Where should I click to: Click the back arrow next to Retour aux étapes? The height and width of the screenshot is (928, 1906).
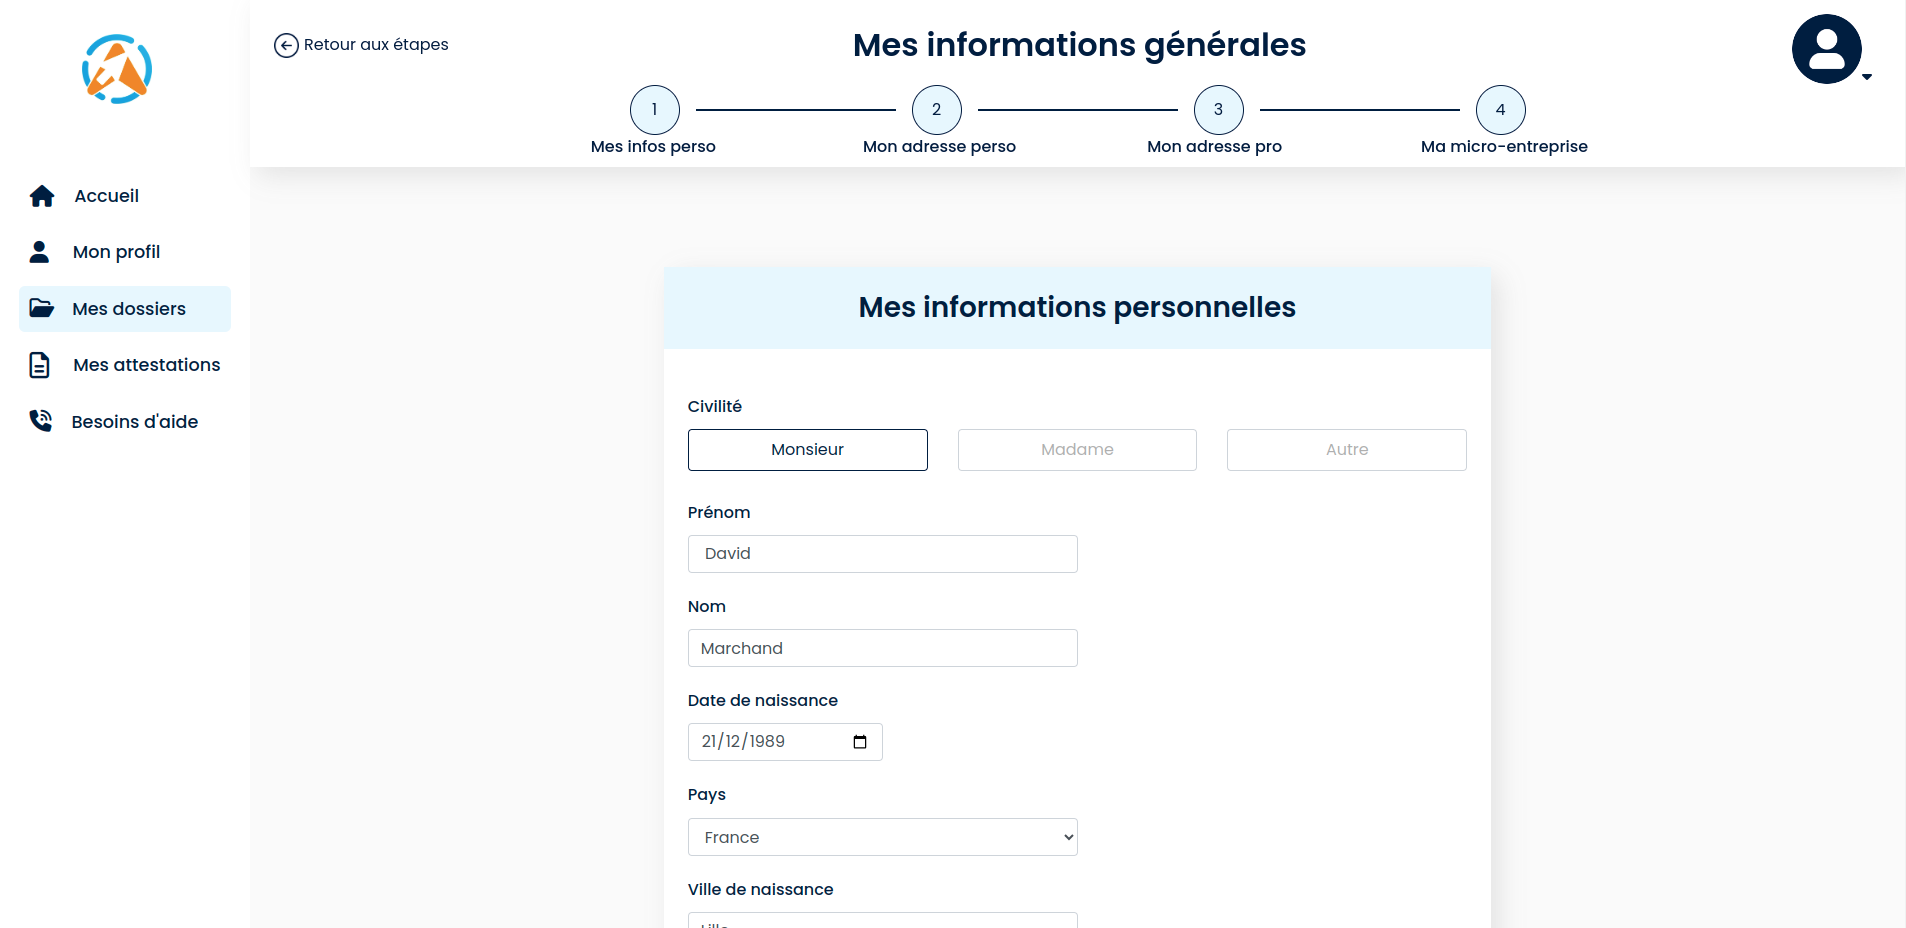(x=285, y=45)
